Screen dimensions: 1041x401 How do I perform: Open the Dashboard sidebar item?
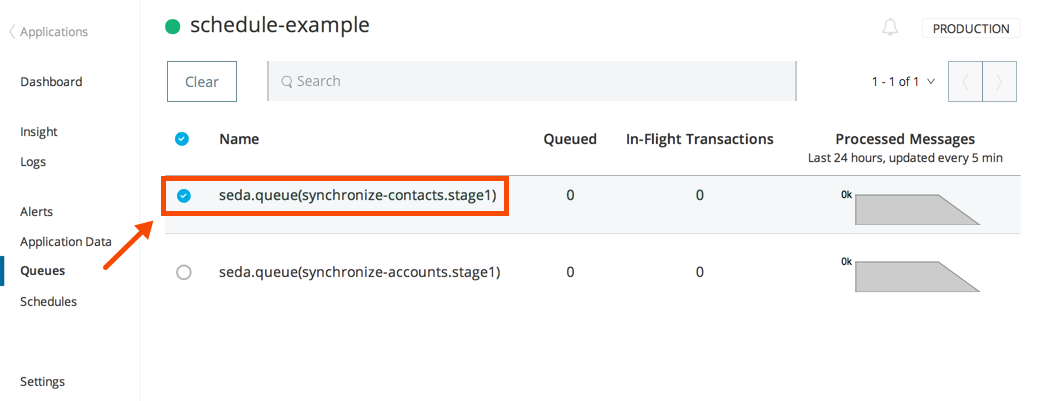51,82
